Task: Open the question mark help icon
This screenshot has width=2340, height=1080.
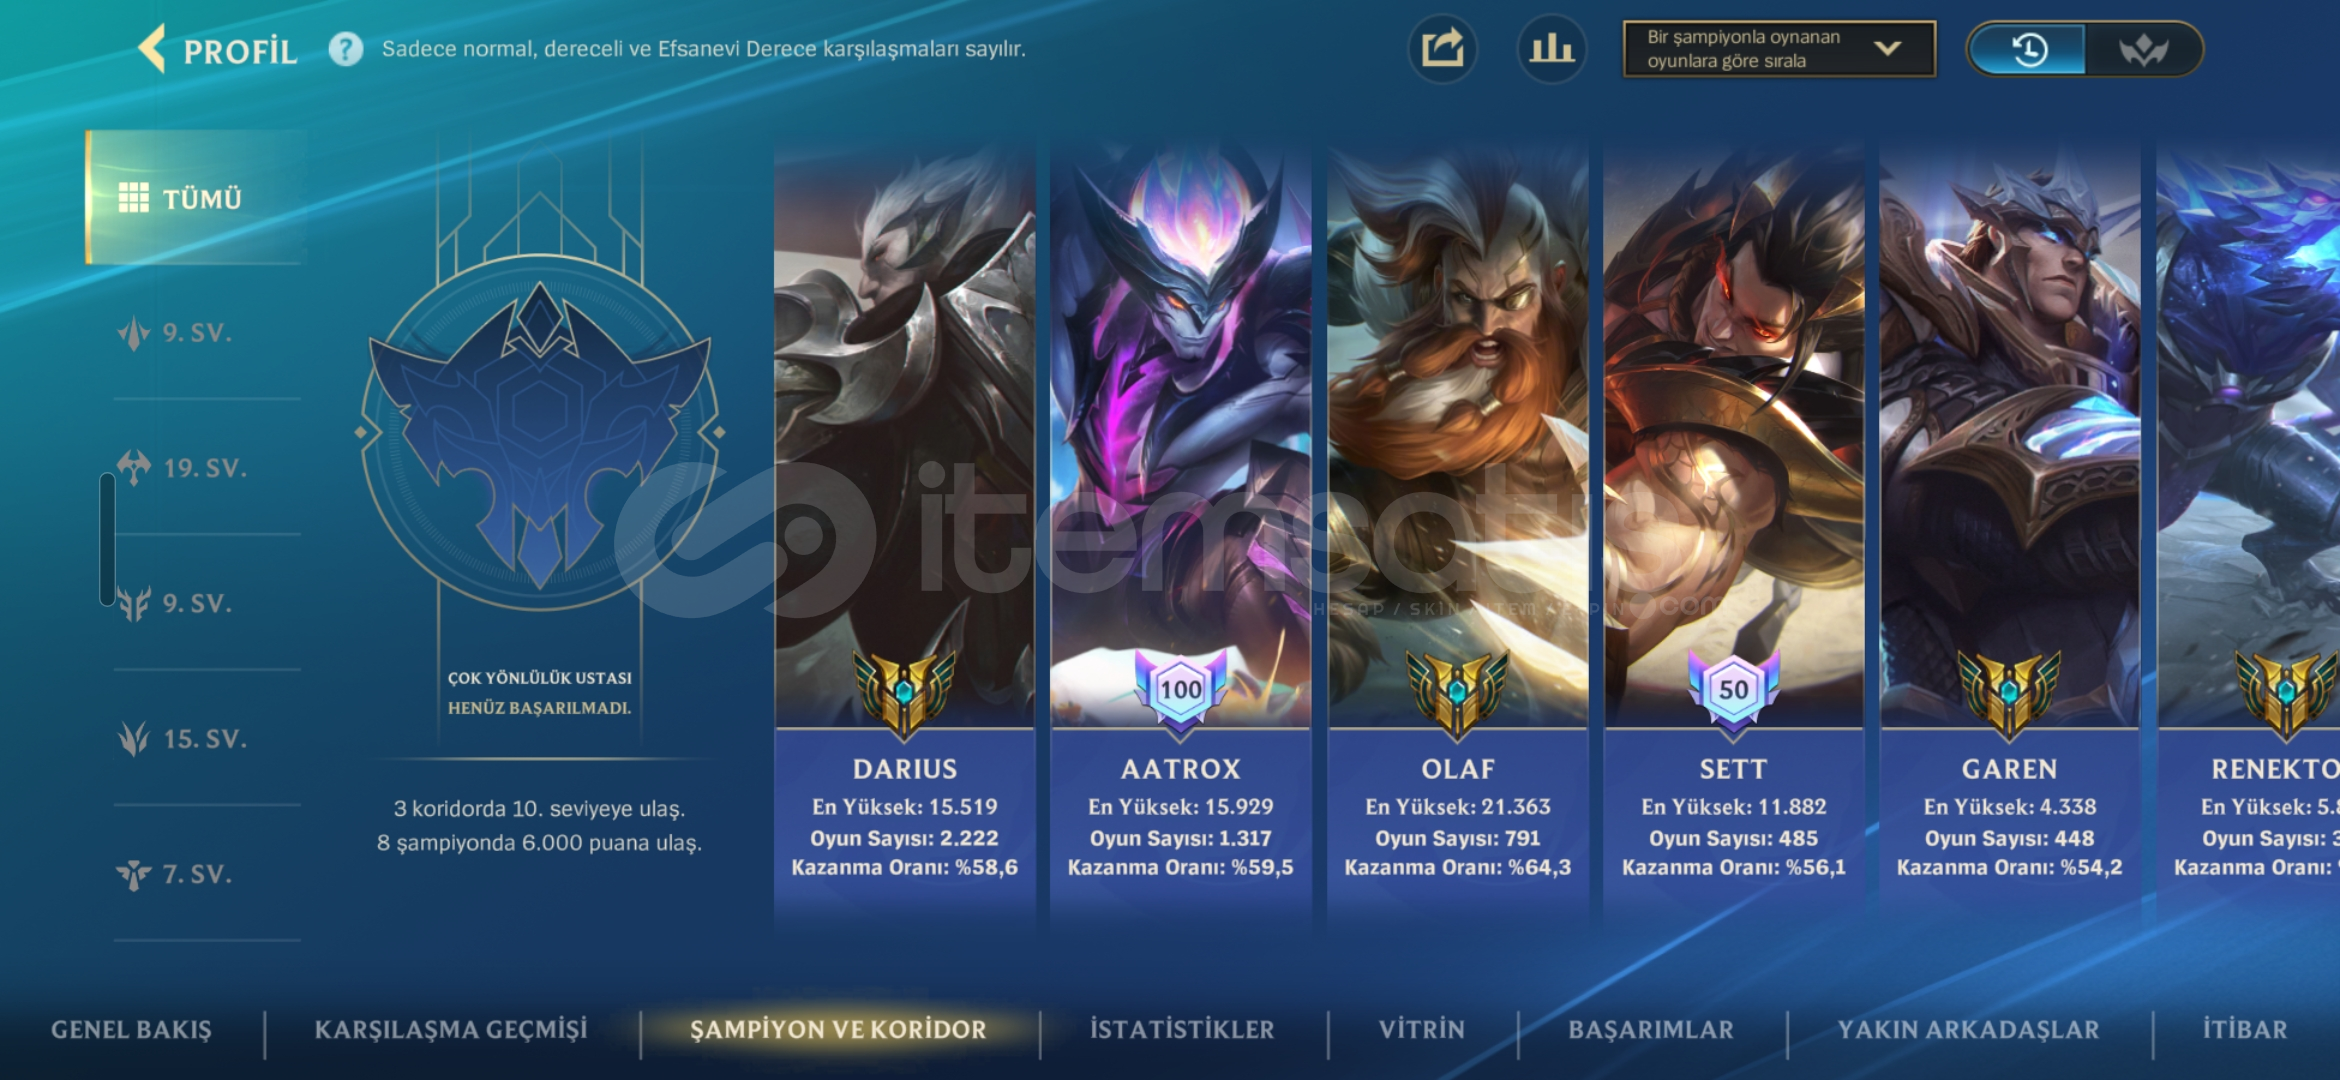Action: [x=346, y=49]
